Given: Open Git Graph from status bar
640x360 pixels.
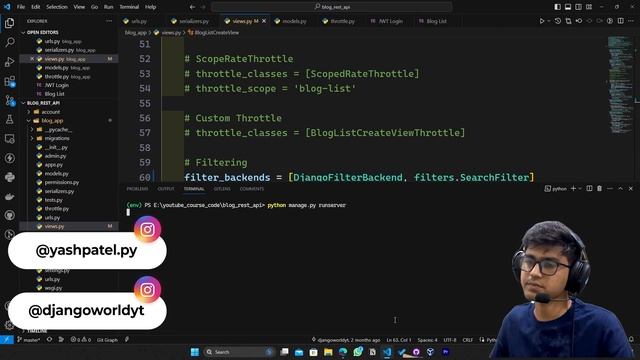Looking at the screenshot, I should click(107, 340).
